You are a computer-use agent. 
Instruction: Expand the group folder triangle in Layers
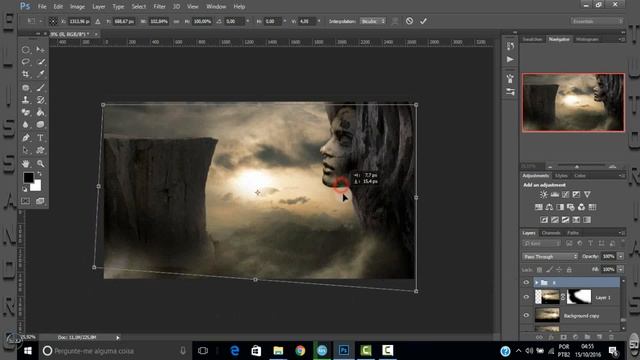(x=536, y=282)
